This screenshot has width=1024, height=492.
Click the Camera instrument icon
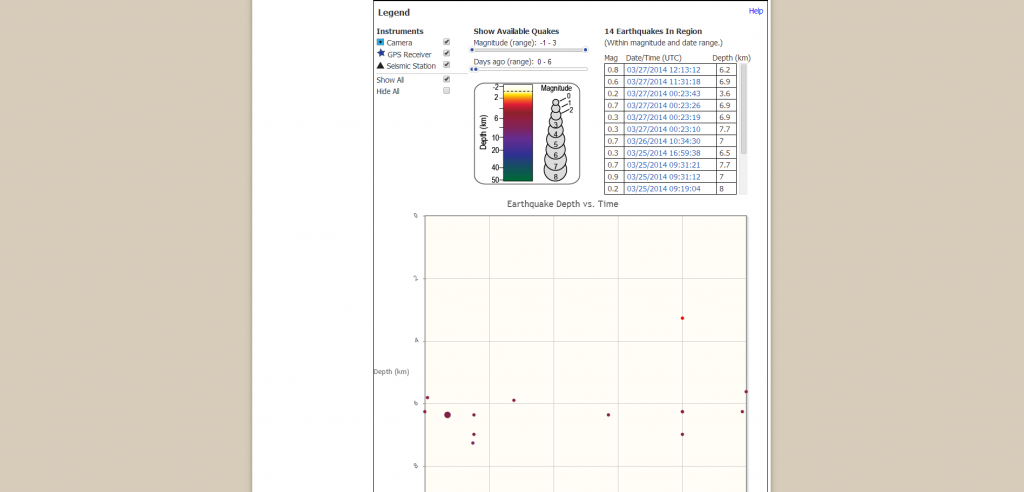(380, 42)
